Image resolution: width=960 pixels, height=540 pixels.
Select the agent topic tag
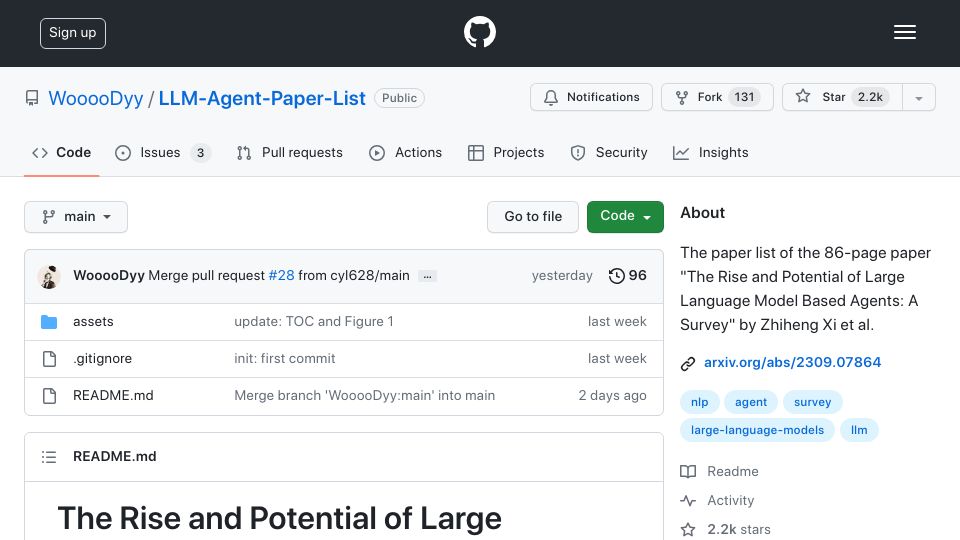click(x=751, y=402)
